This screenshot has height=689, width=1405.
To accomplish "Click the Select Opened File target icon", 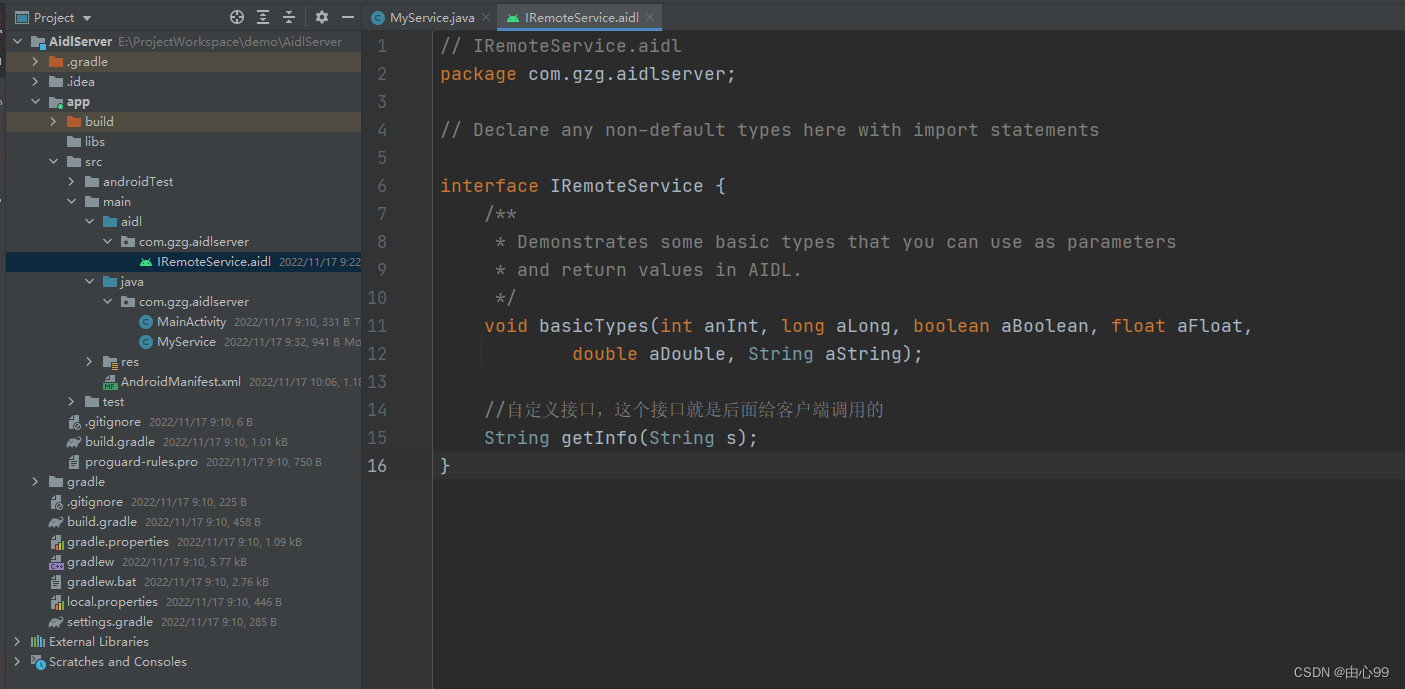I will coord(237,17).
